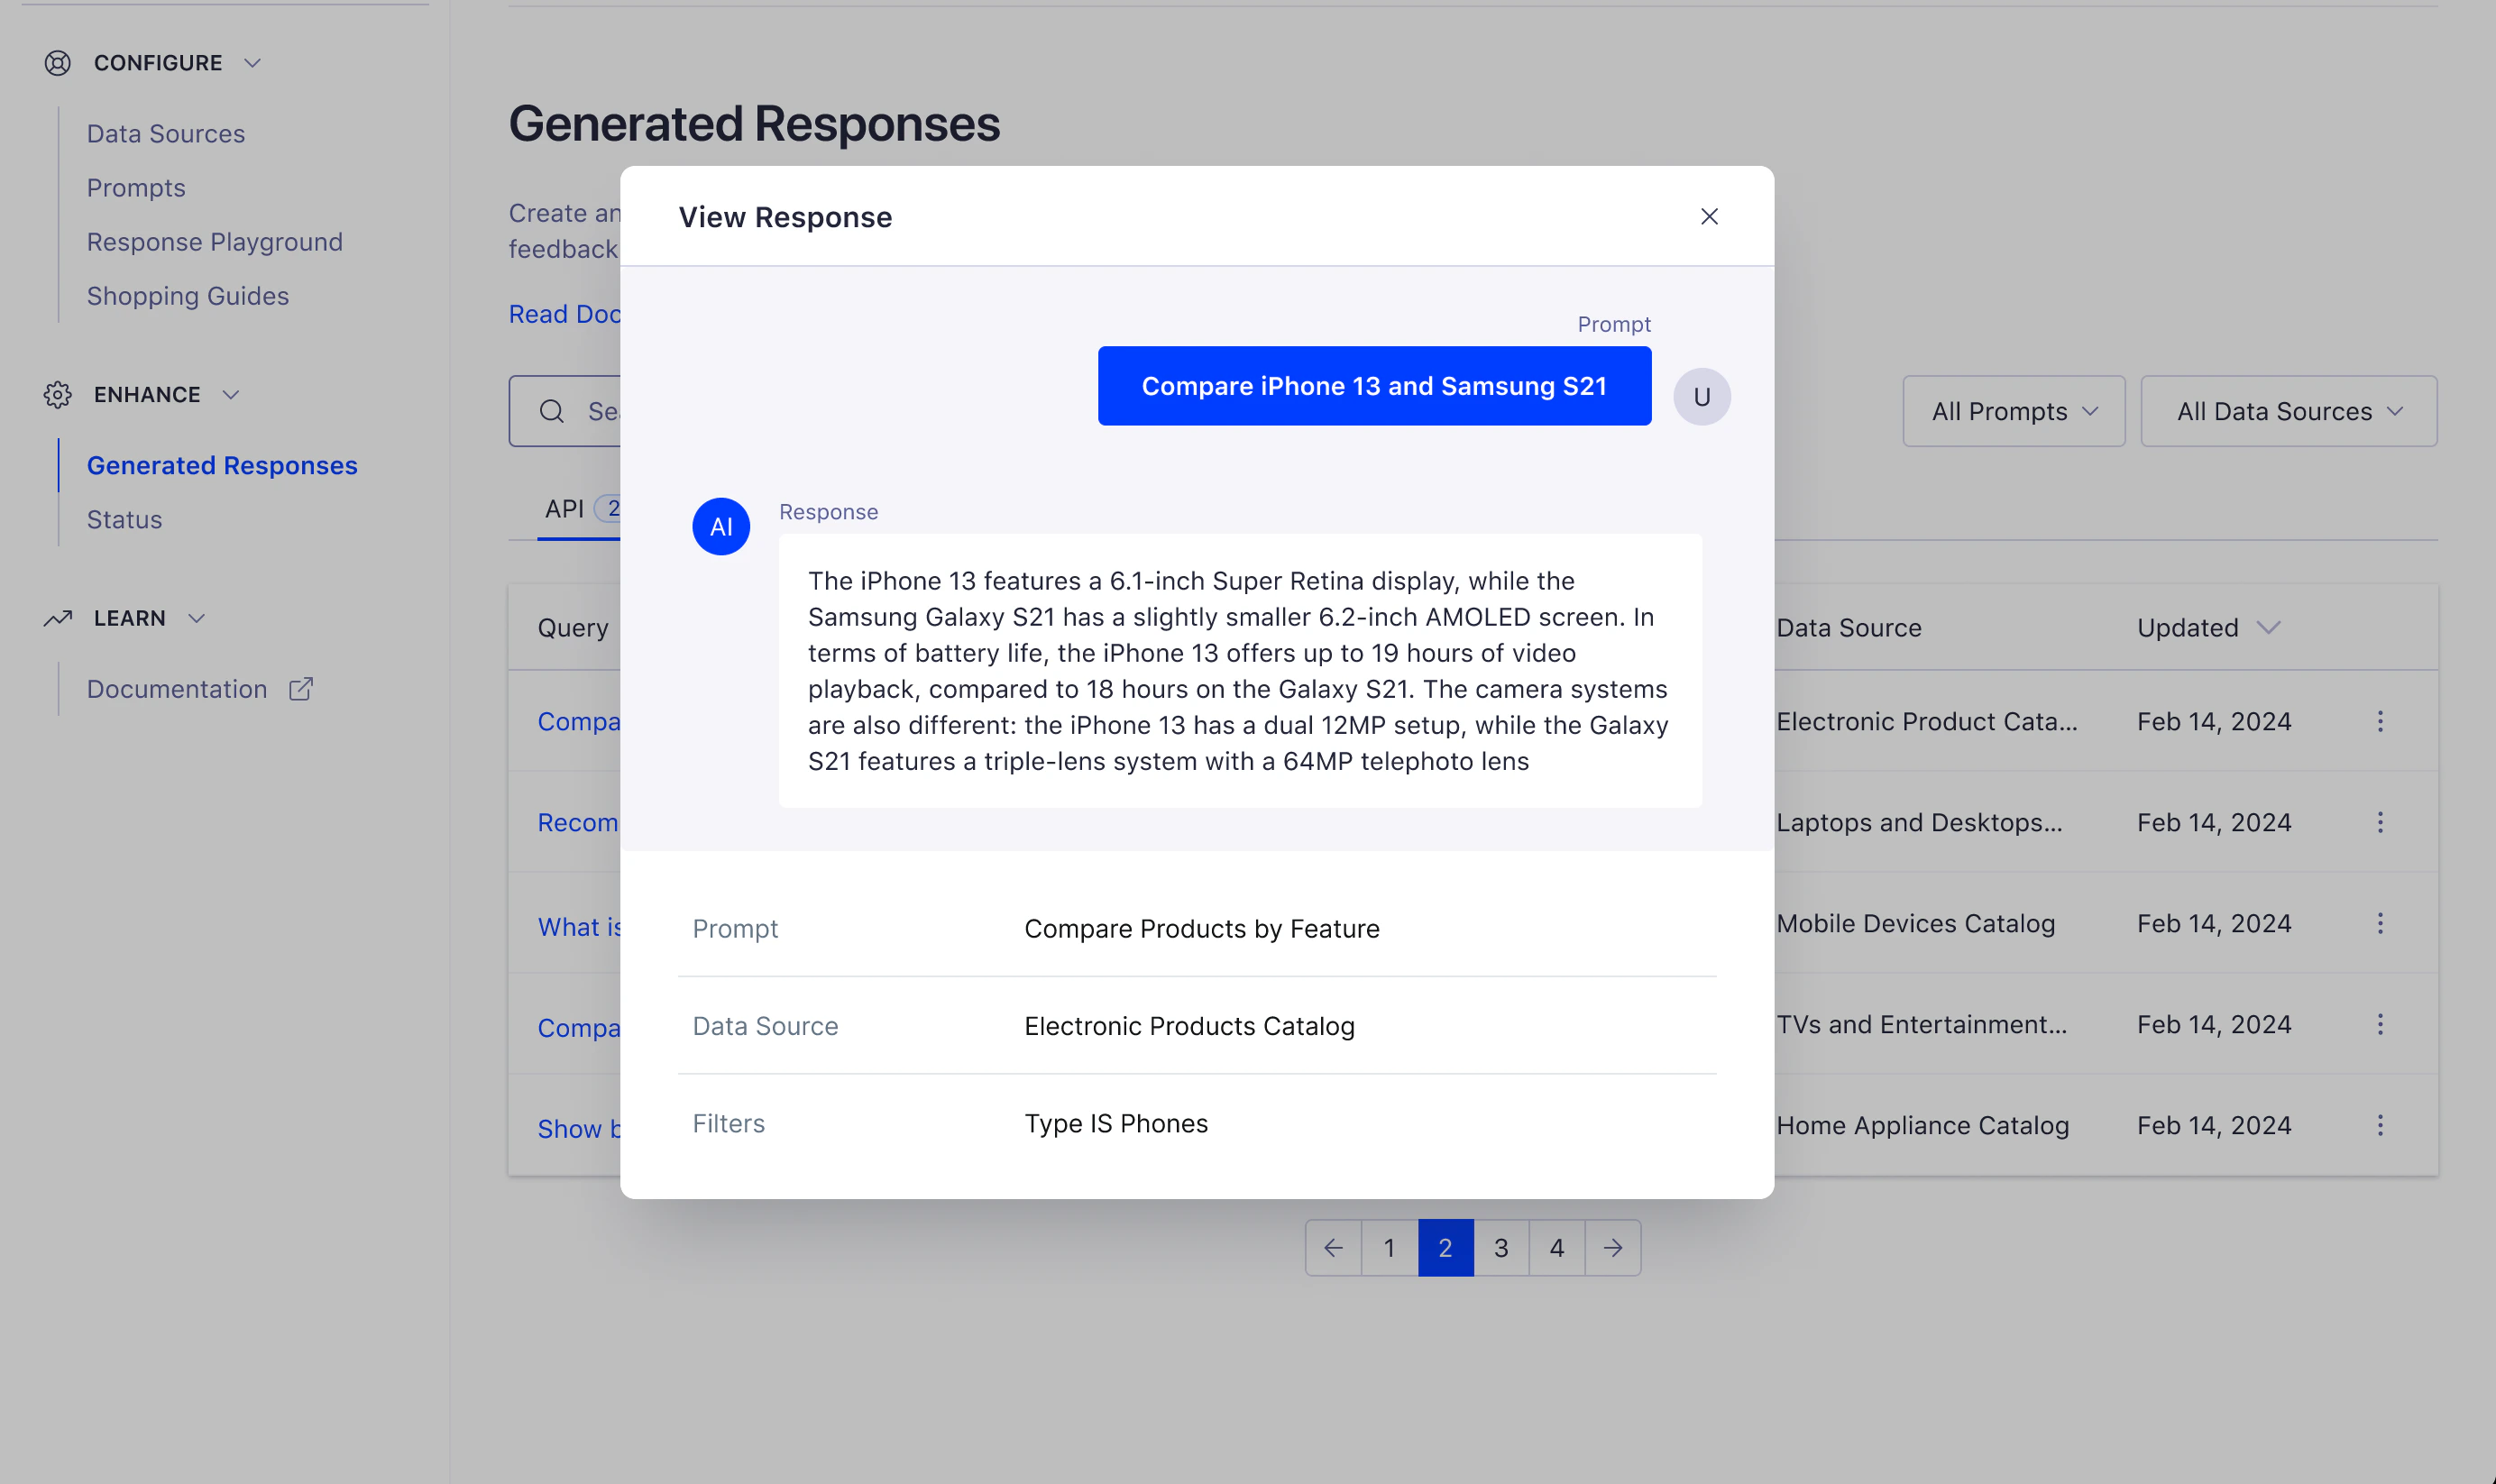This screenshot has width=2496, height=1484.
Task: Go to page 3
Action: pyautogui.click(x=1501, y=1248)
